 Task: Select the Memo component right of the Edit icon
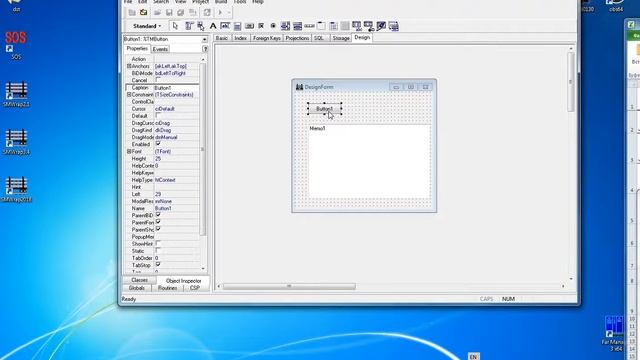pyautogui.click(x=237, y=26)
